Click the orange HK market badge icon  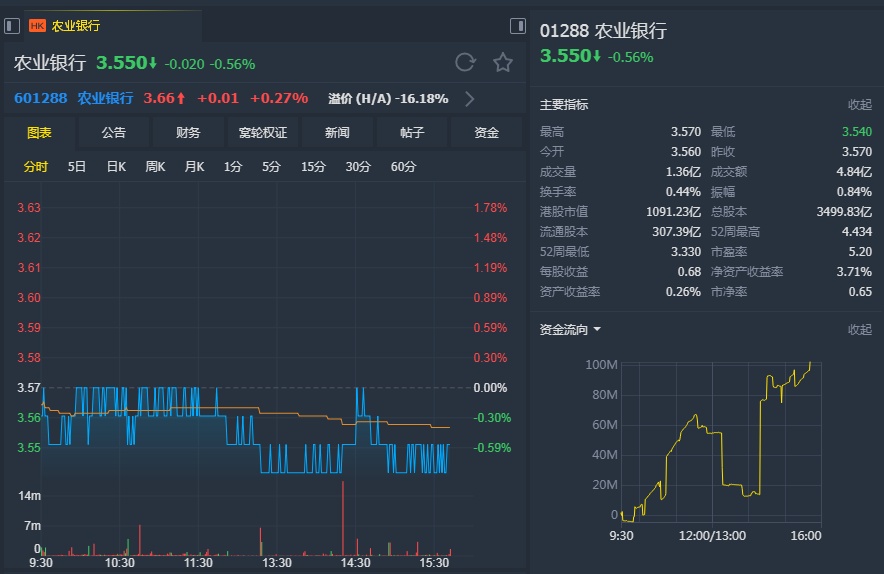(37, 26)
